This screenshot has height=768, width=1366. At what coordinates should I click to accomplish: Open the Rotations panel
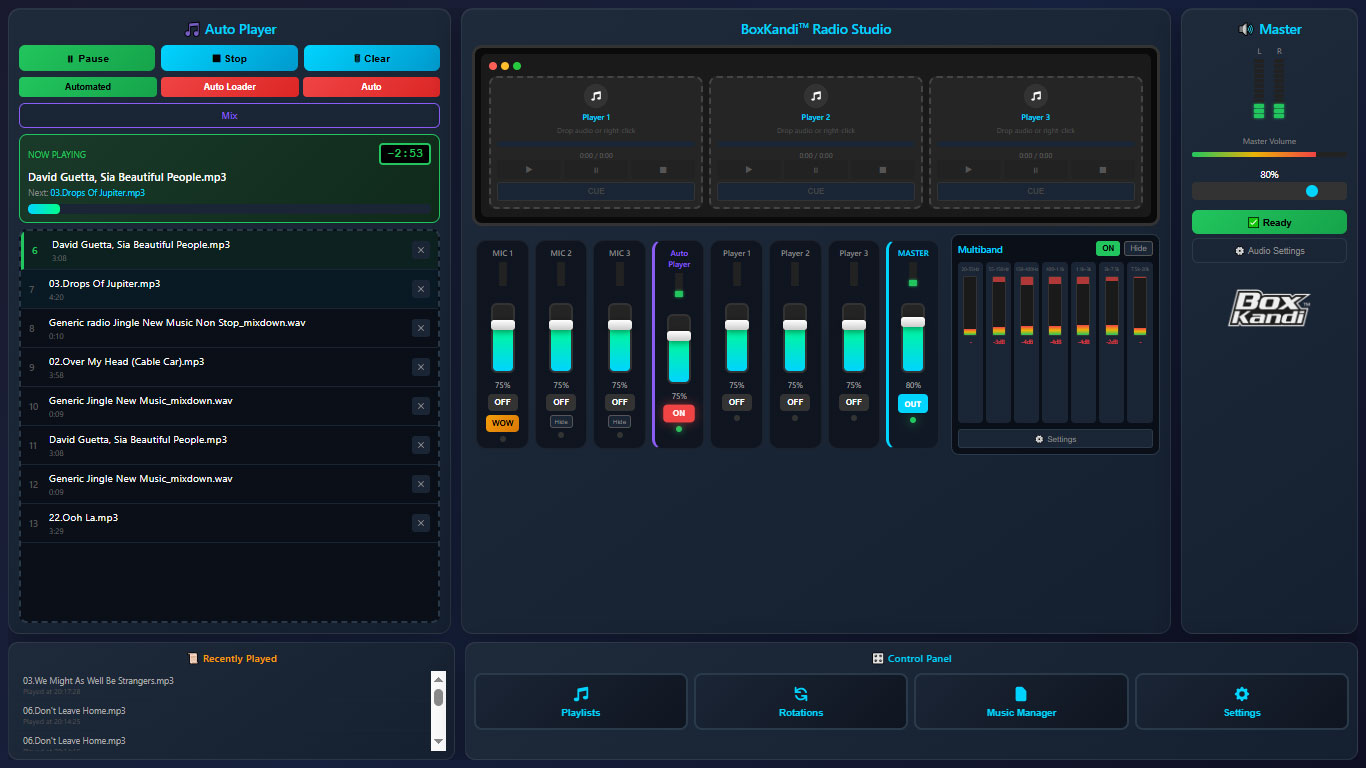tap(801, 702)
